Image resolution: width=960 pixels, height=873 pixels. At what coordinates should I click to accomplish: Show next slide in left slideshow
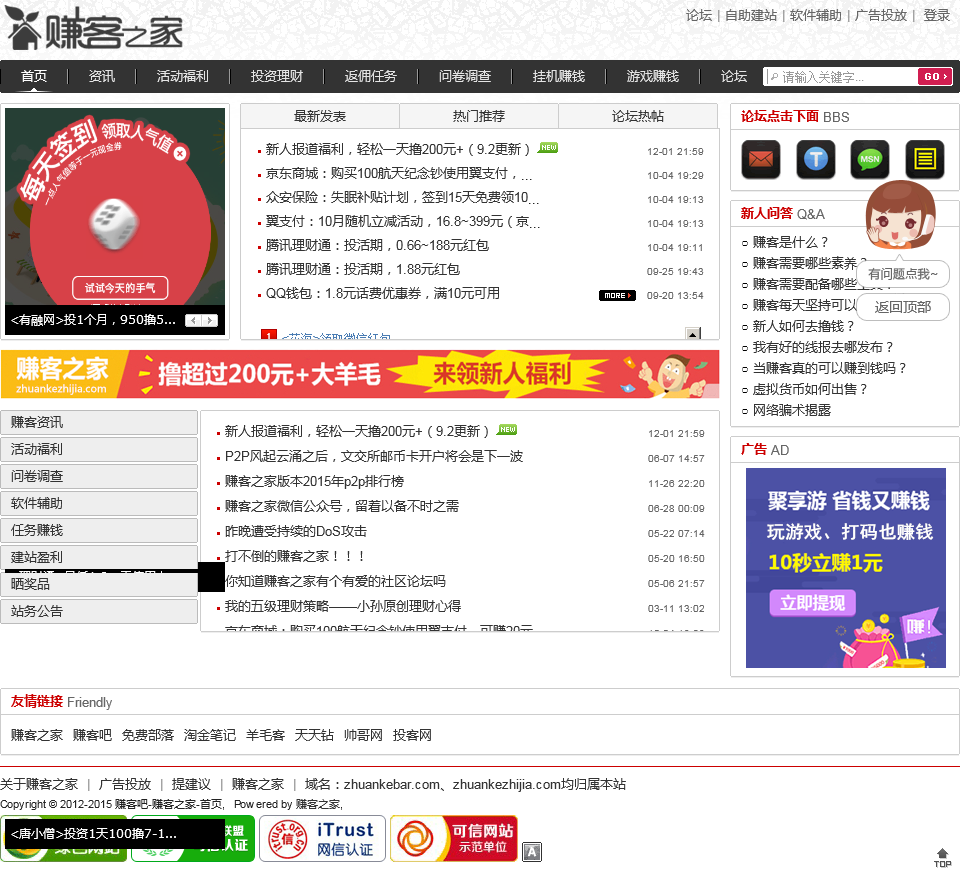pyautogui.click(x=209, y=320)
